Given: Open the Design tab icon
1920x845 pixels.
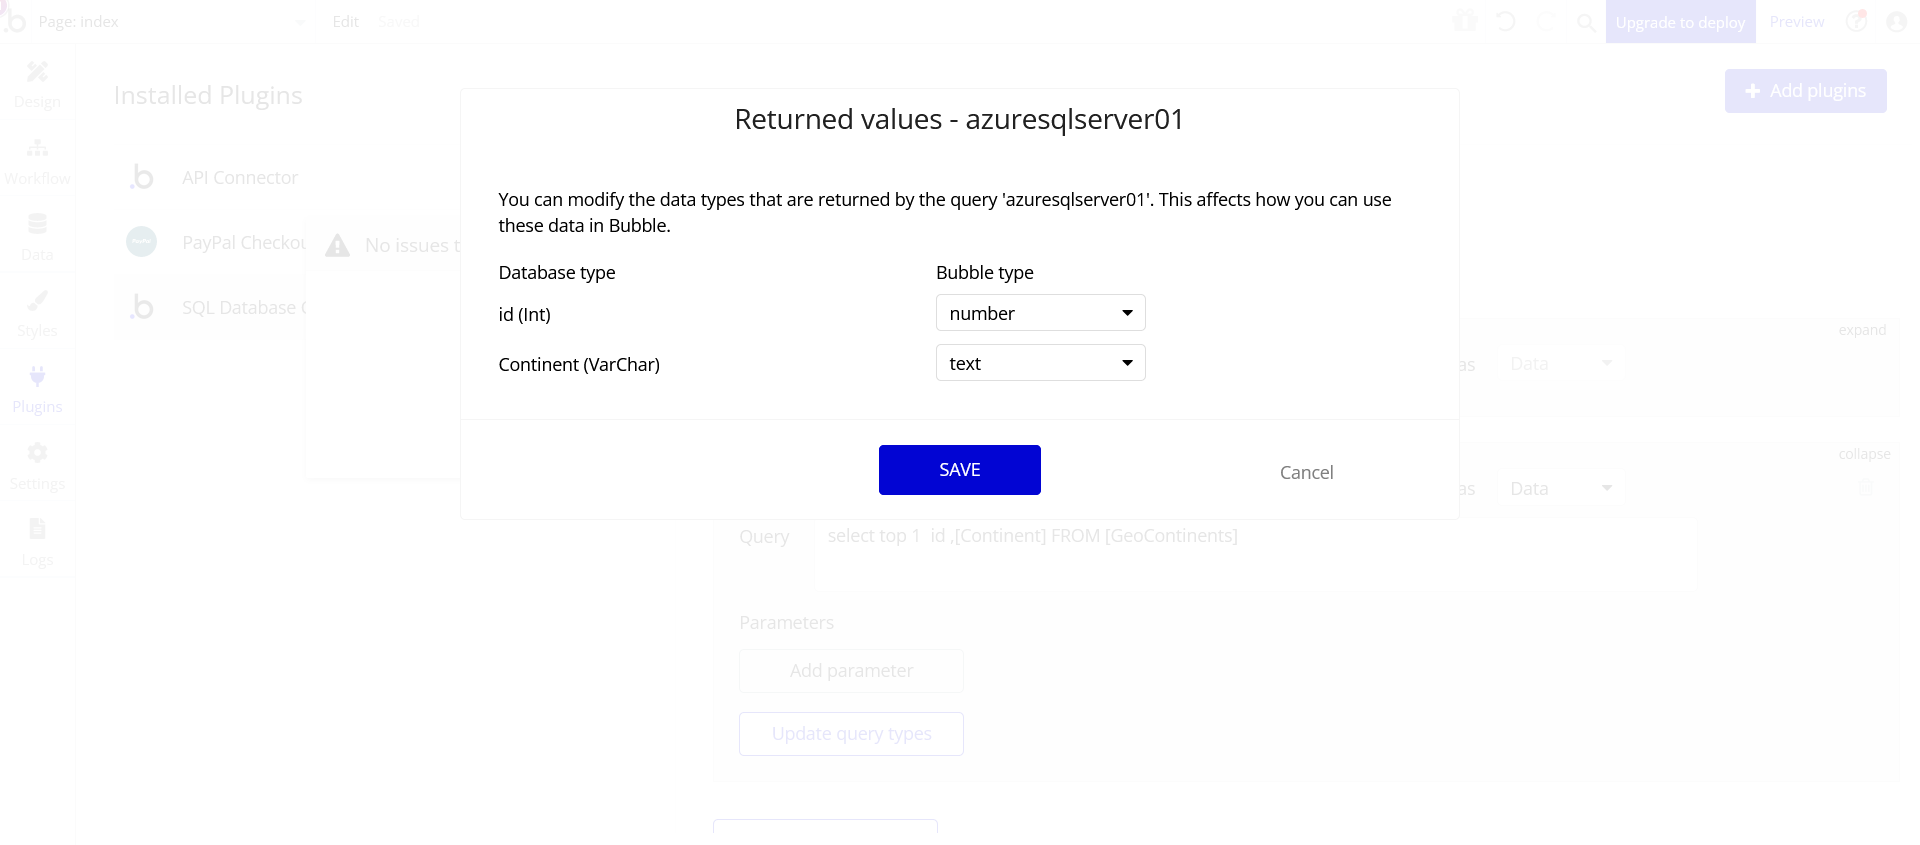Looking at the screenshot, I should [x=37, y=71].
